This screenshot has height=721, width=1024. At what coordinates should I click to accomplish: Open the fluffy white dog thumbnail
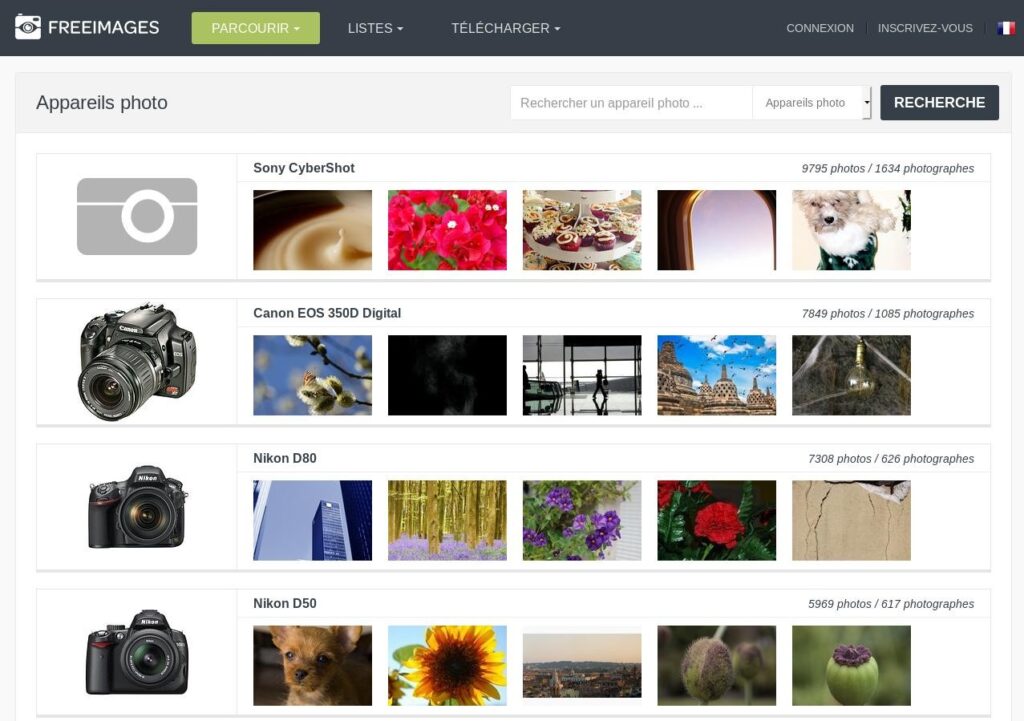click(x=851, y=230)
